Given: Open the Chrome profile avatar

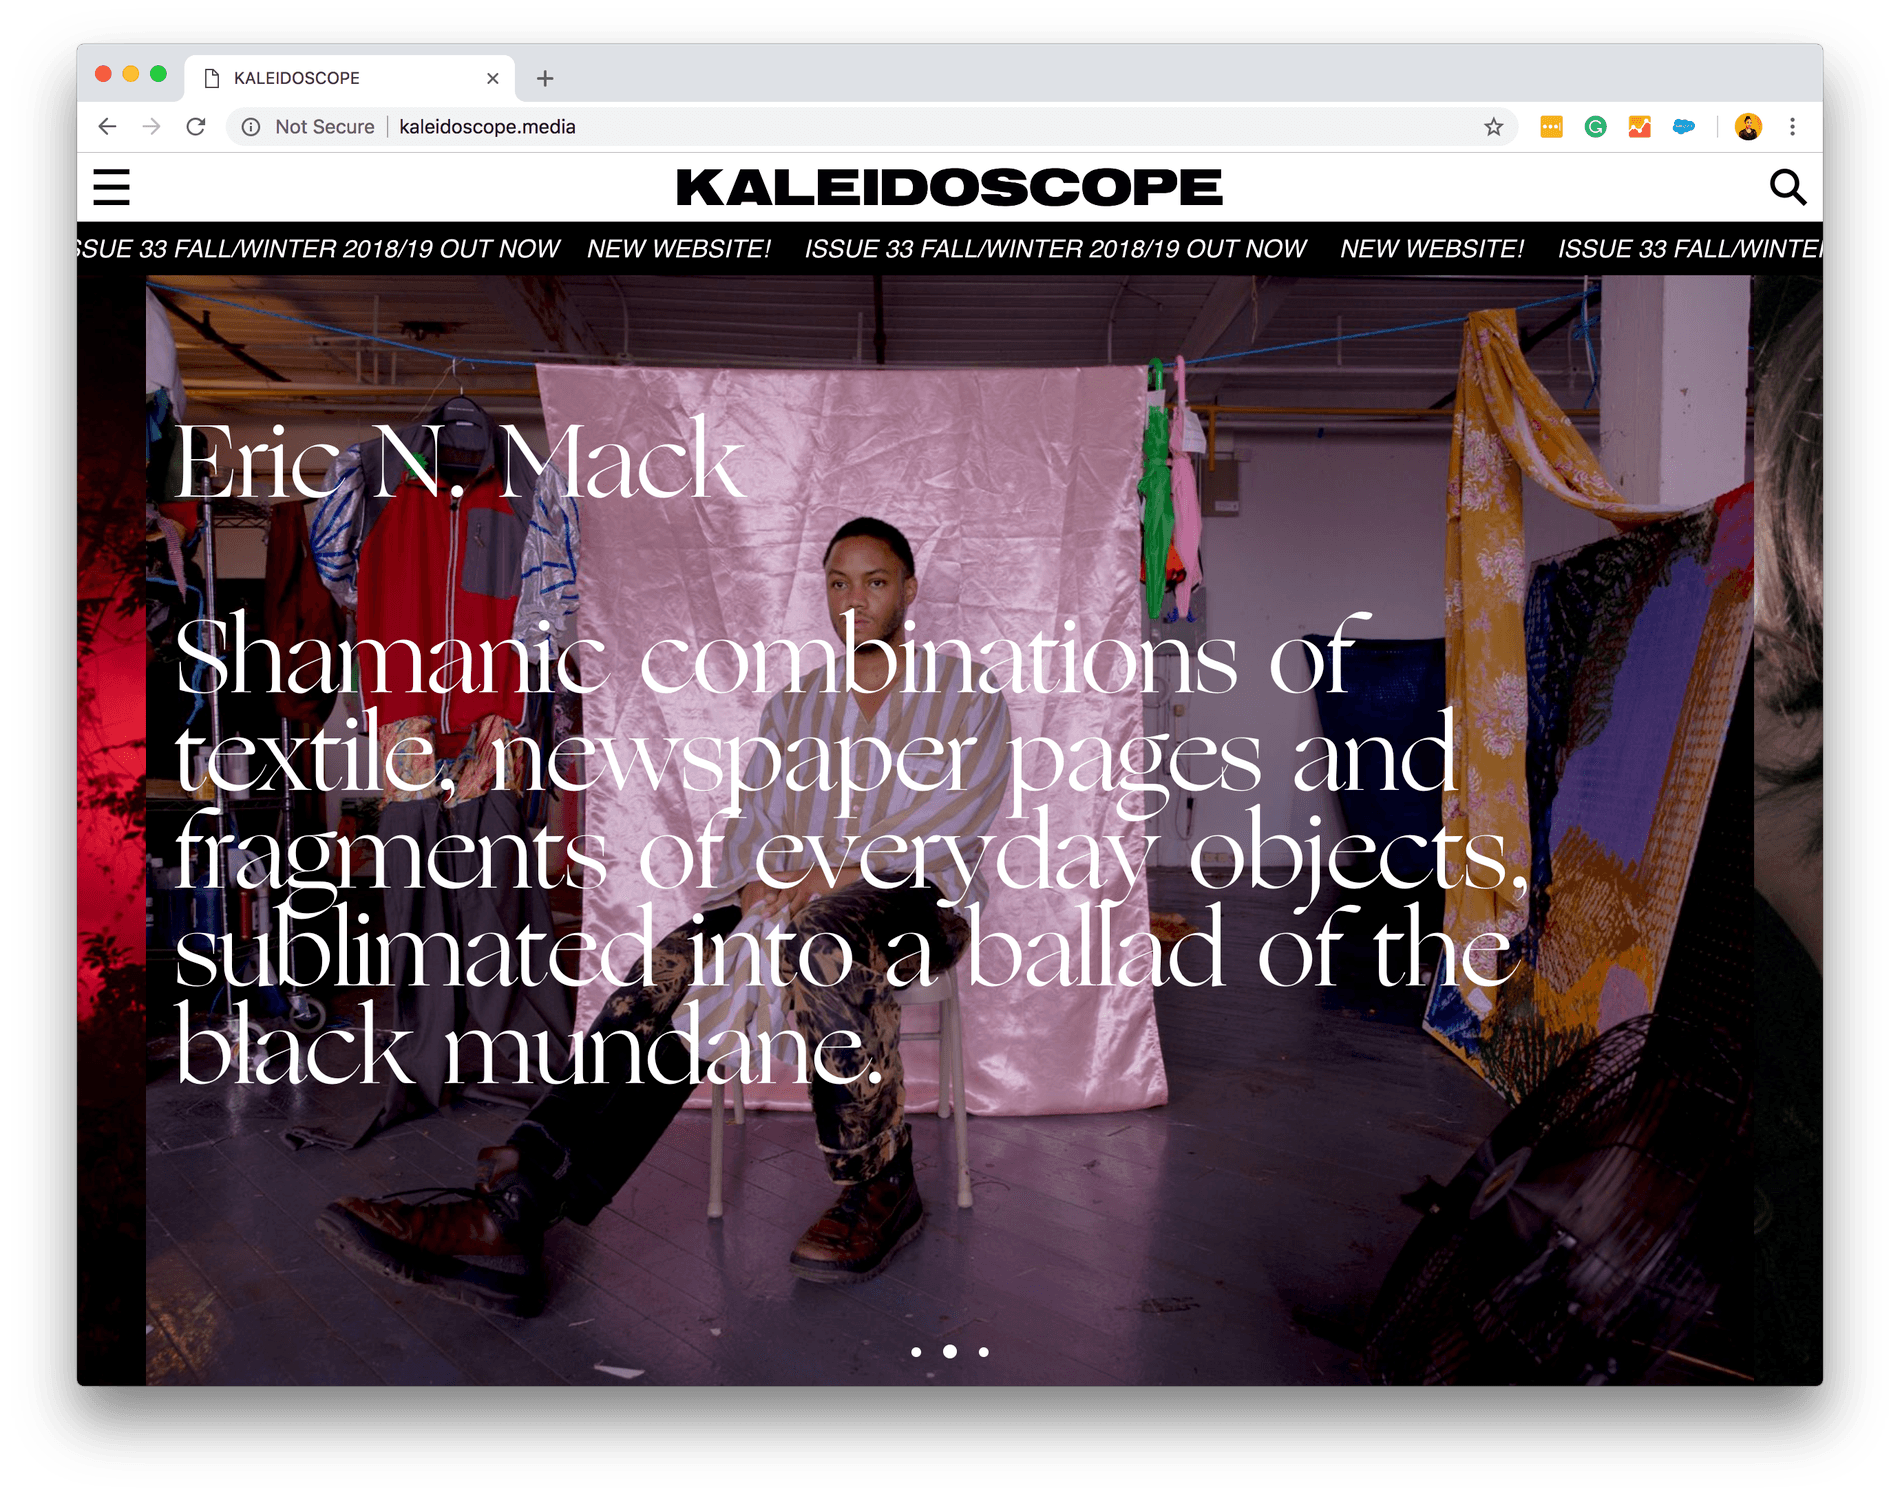Looking at the screenshot, I should 1747,127.
